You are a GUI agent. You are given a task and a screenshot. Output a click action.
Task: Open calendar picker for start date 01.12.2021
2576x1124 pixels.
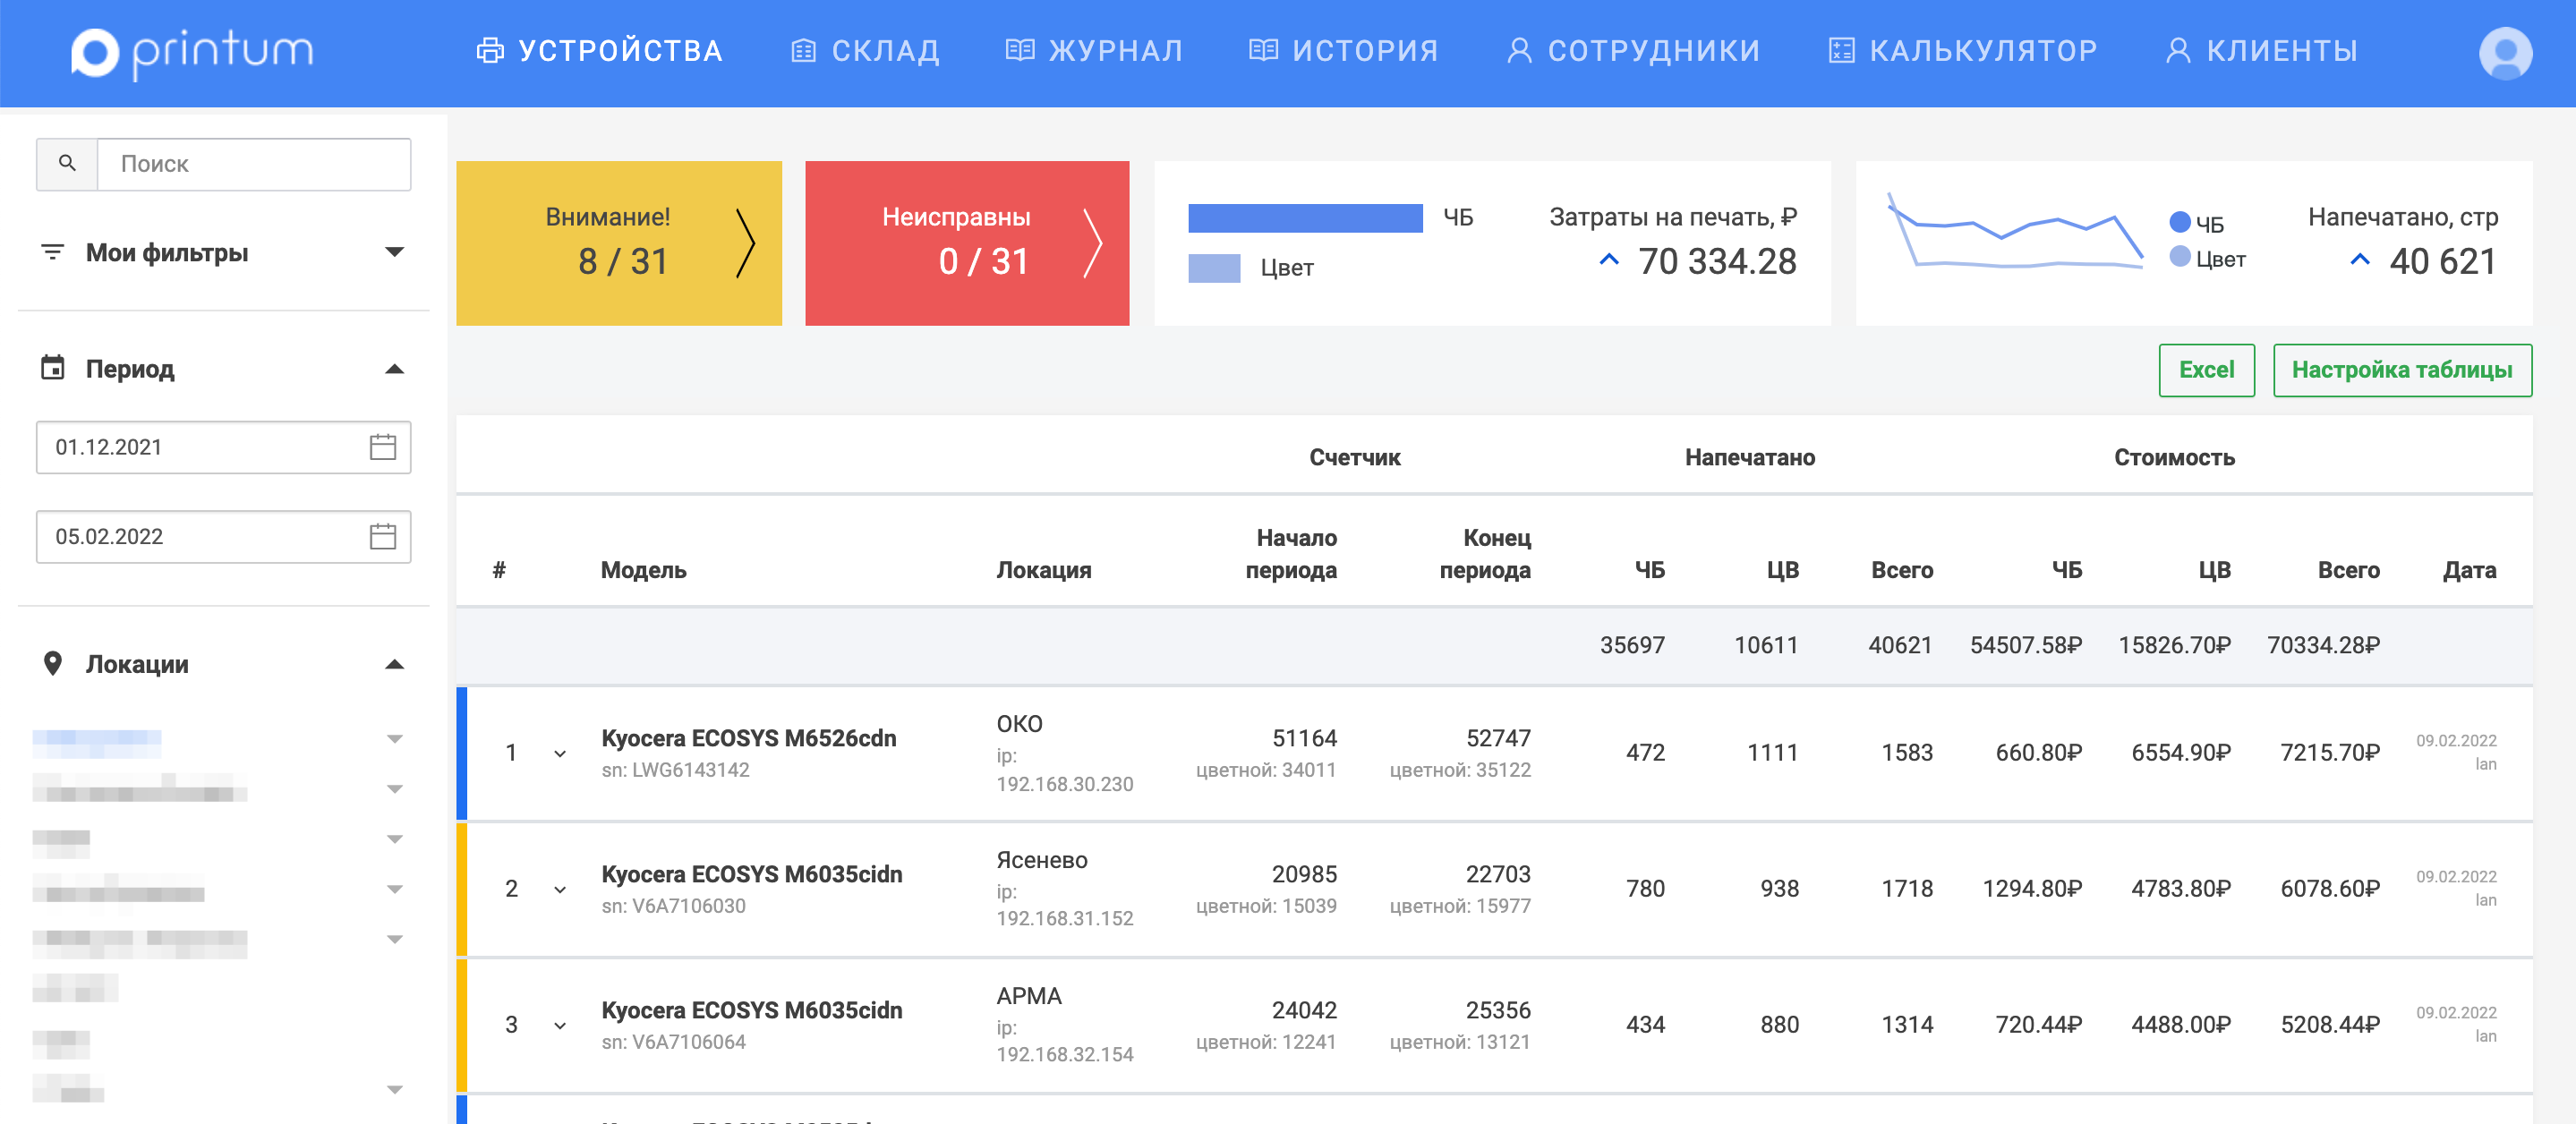(x=382, y=447)
